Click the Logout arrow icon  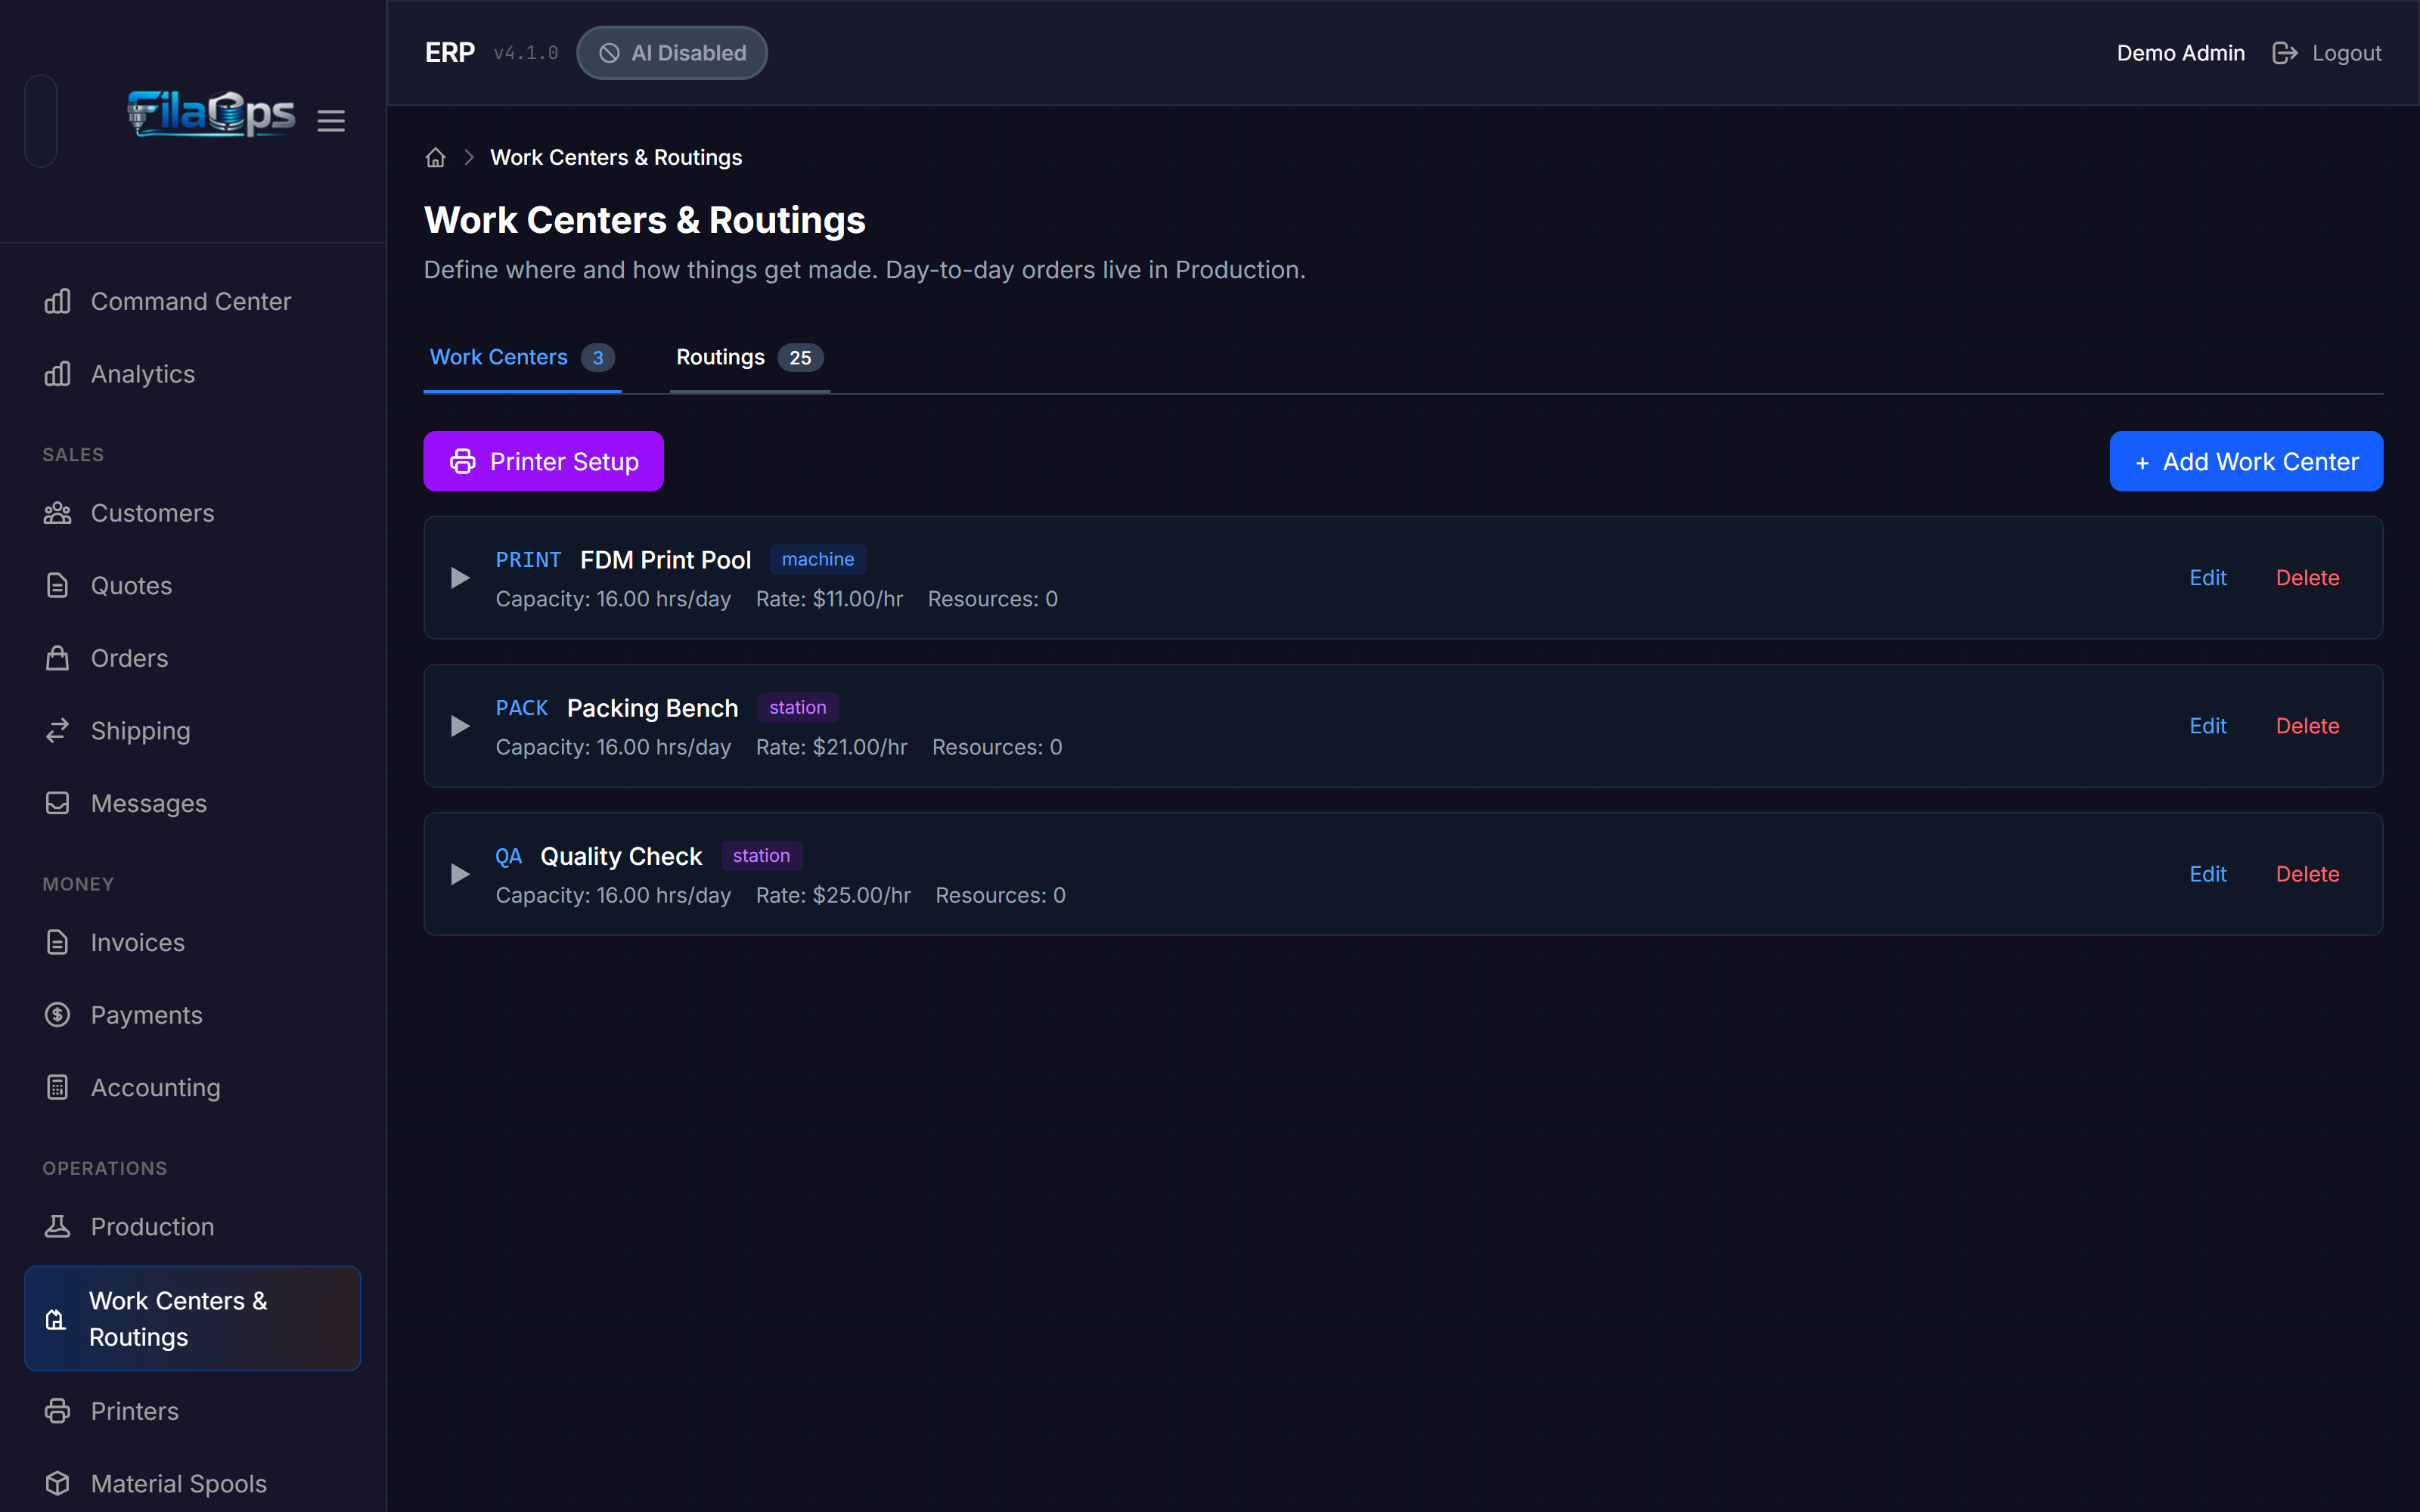2284,53
